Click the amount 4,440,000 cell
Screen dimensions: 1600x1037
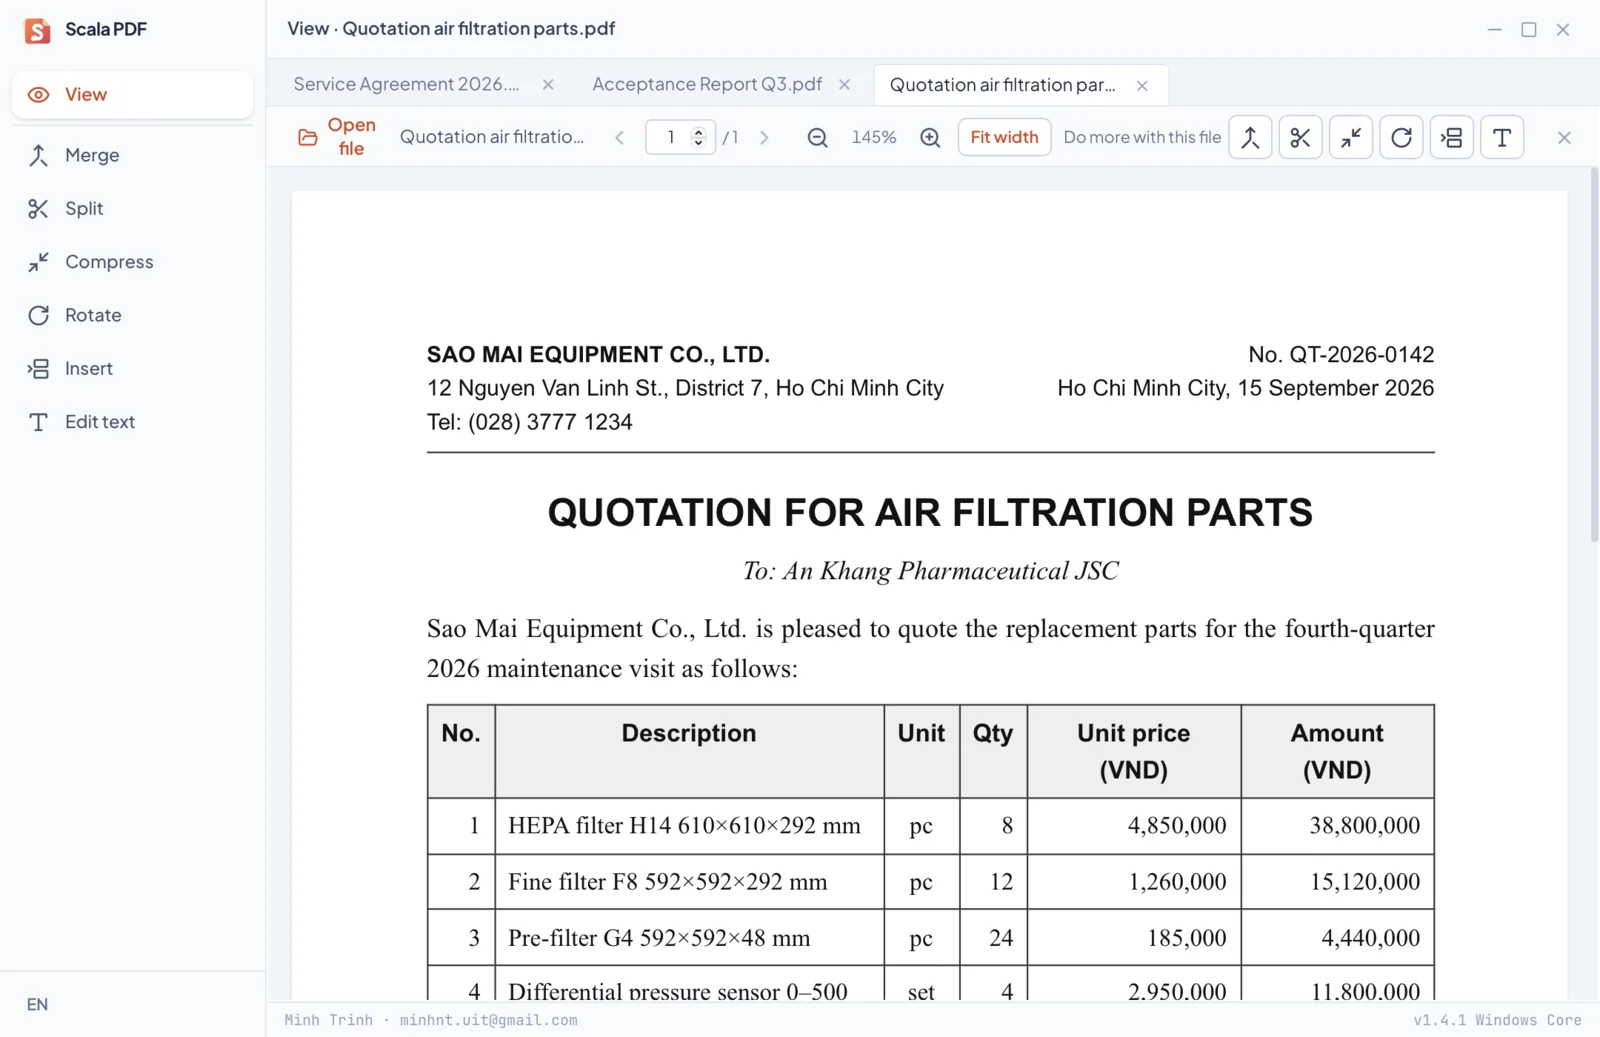coord(1337,938)
